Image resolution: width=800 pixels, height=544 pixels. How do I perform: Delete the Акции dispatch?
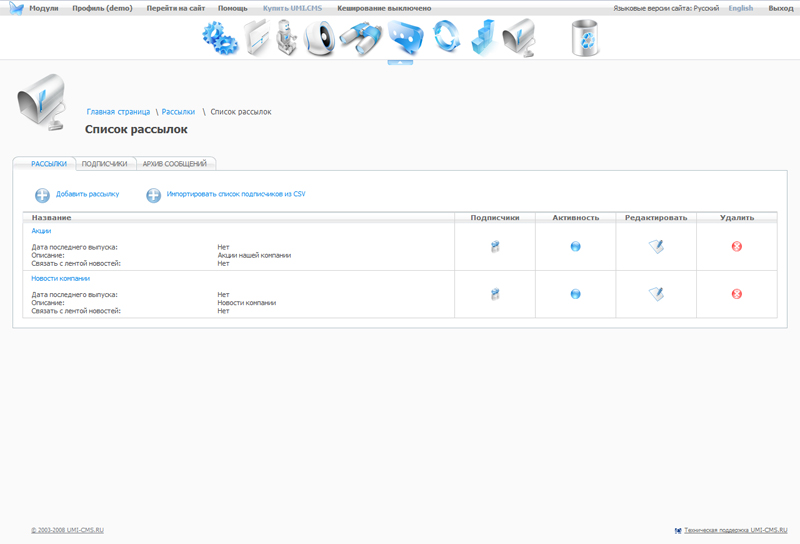pyautogui.click(x=737, y=246)
